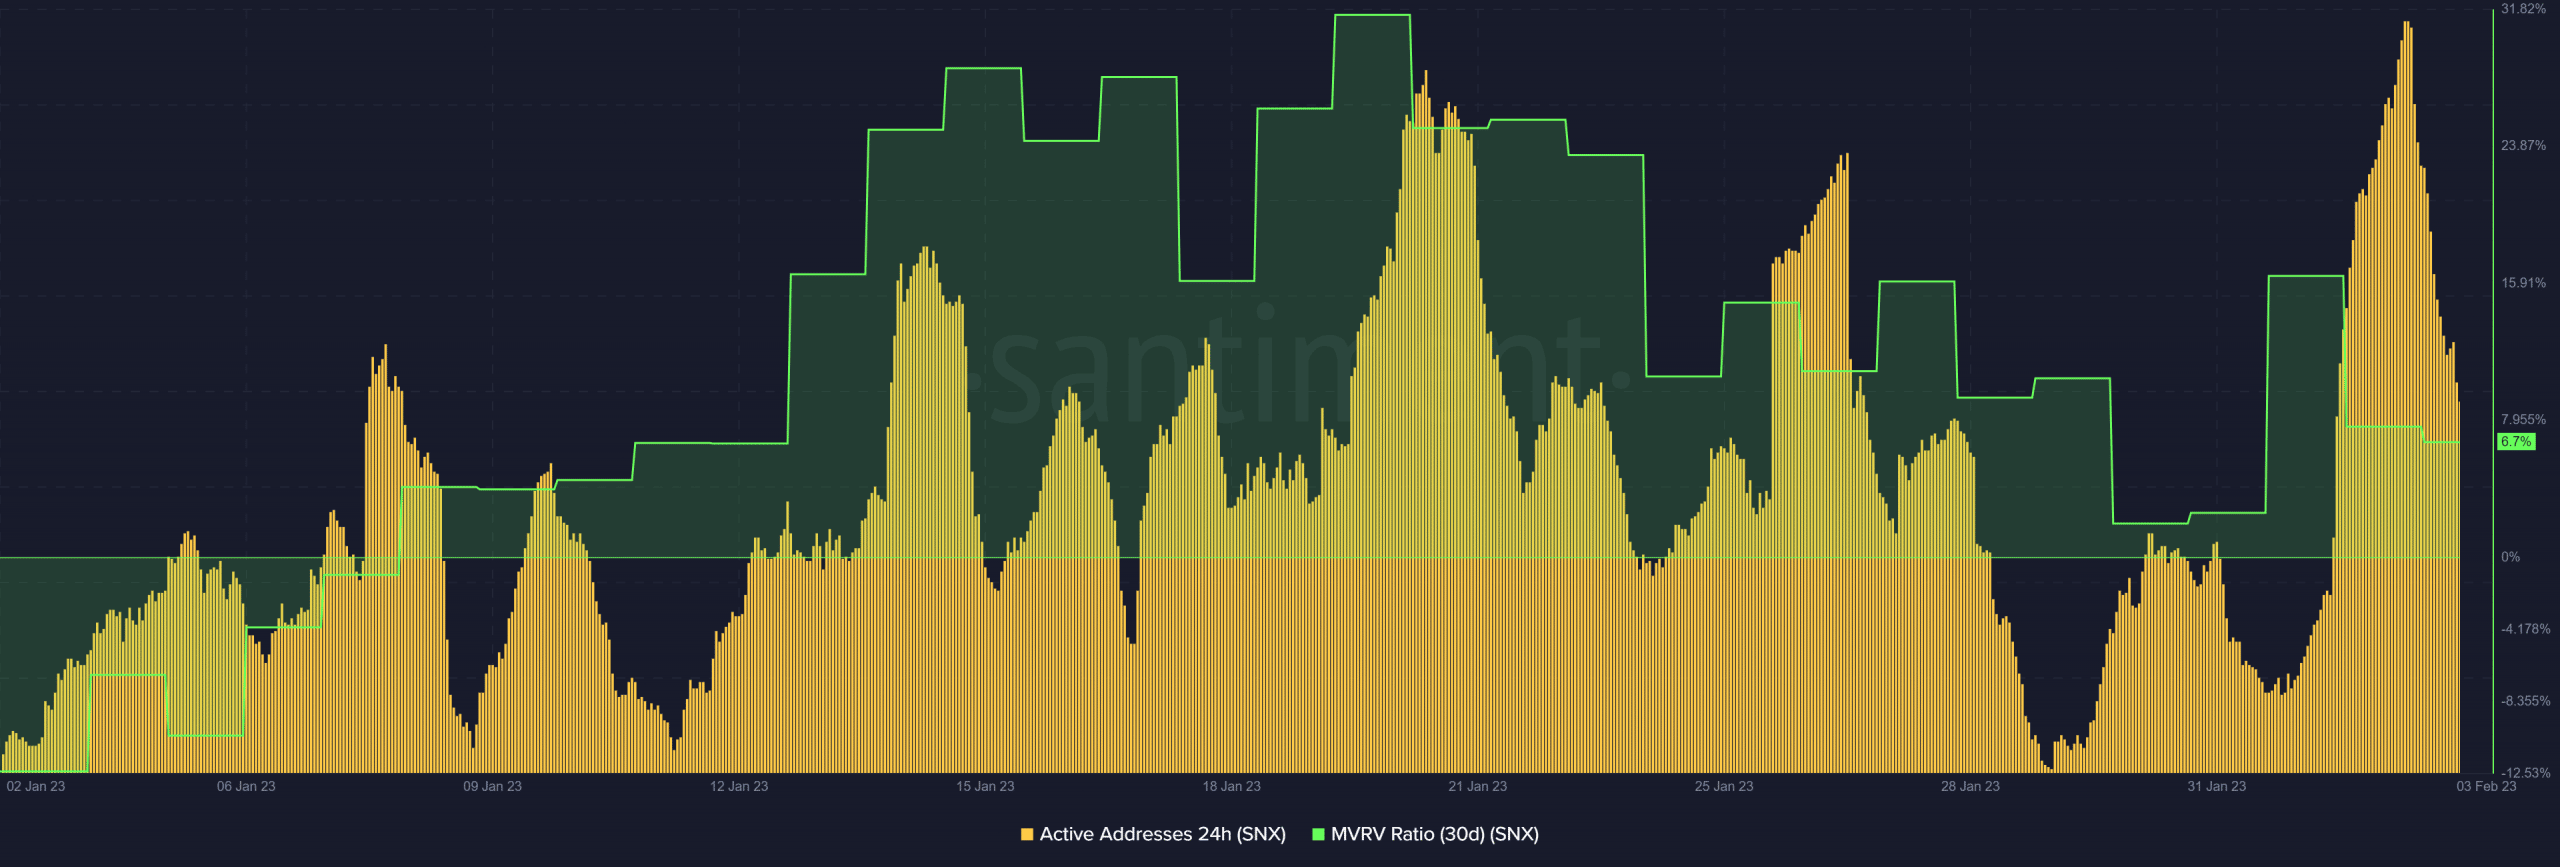This screenshot has height=867, width=2560.
Task: Click the -8.355% axis value
Action: [x=2525, y=701]
